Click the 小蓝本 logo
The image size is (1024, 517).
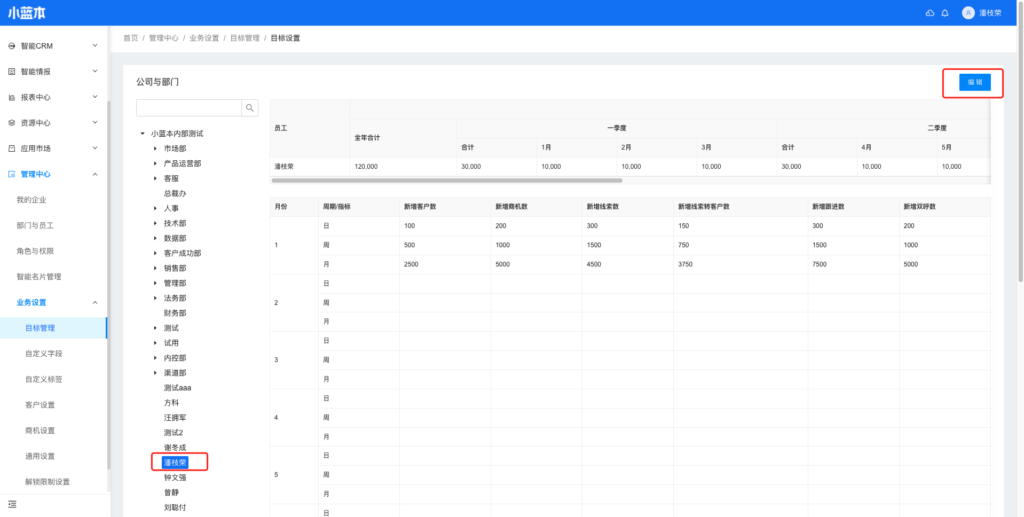coord(27,13)
